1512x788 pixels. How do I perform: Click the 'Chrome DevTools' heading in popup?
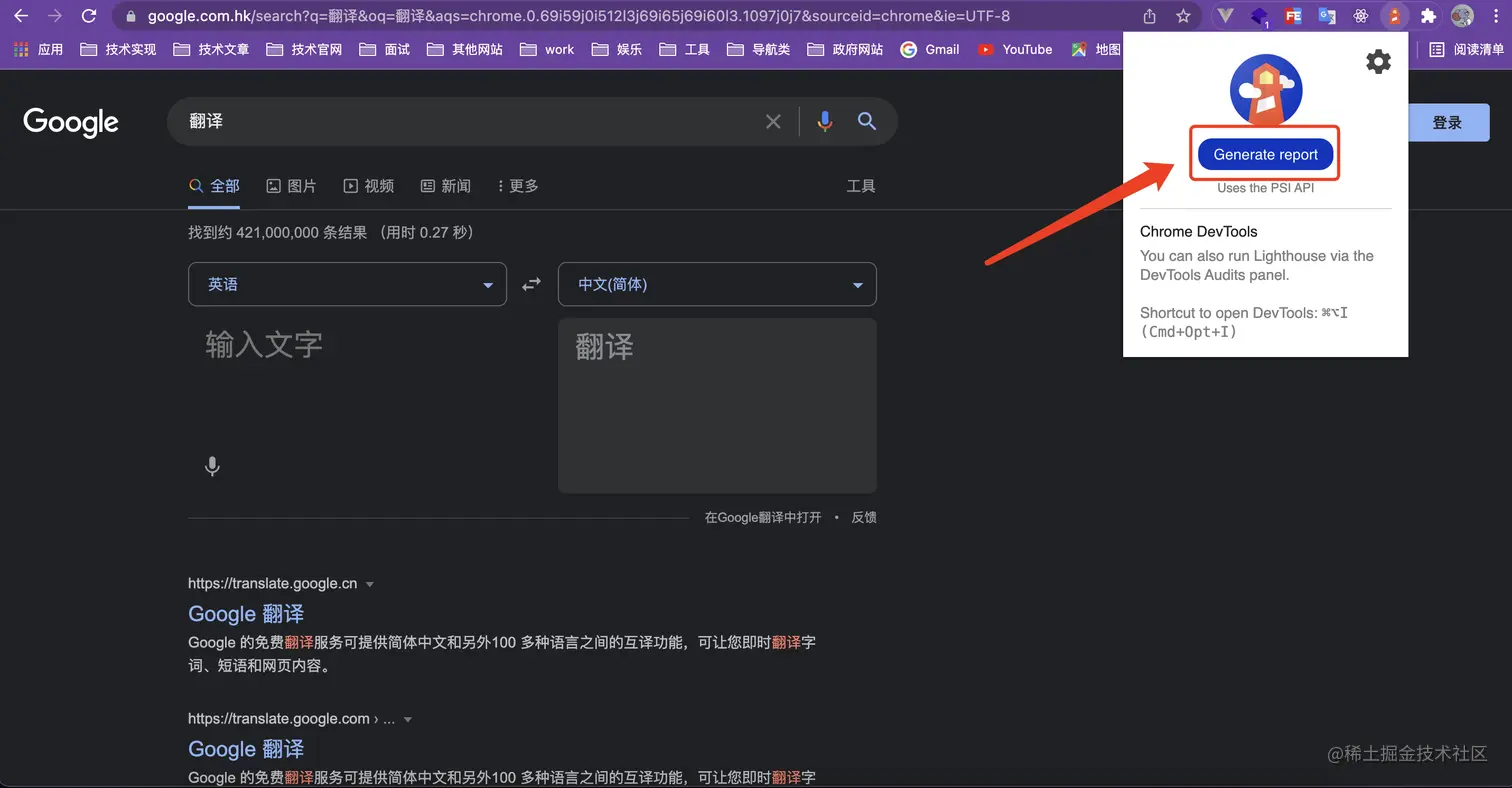(x=1198, y=231)
